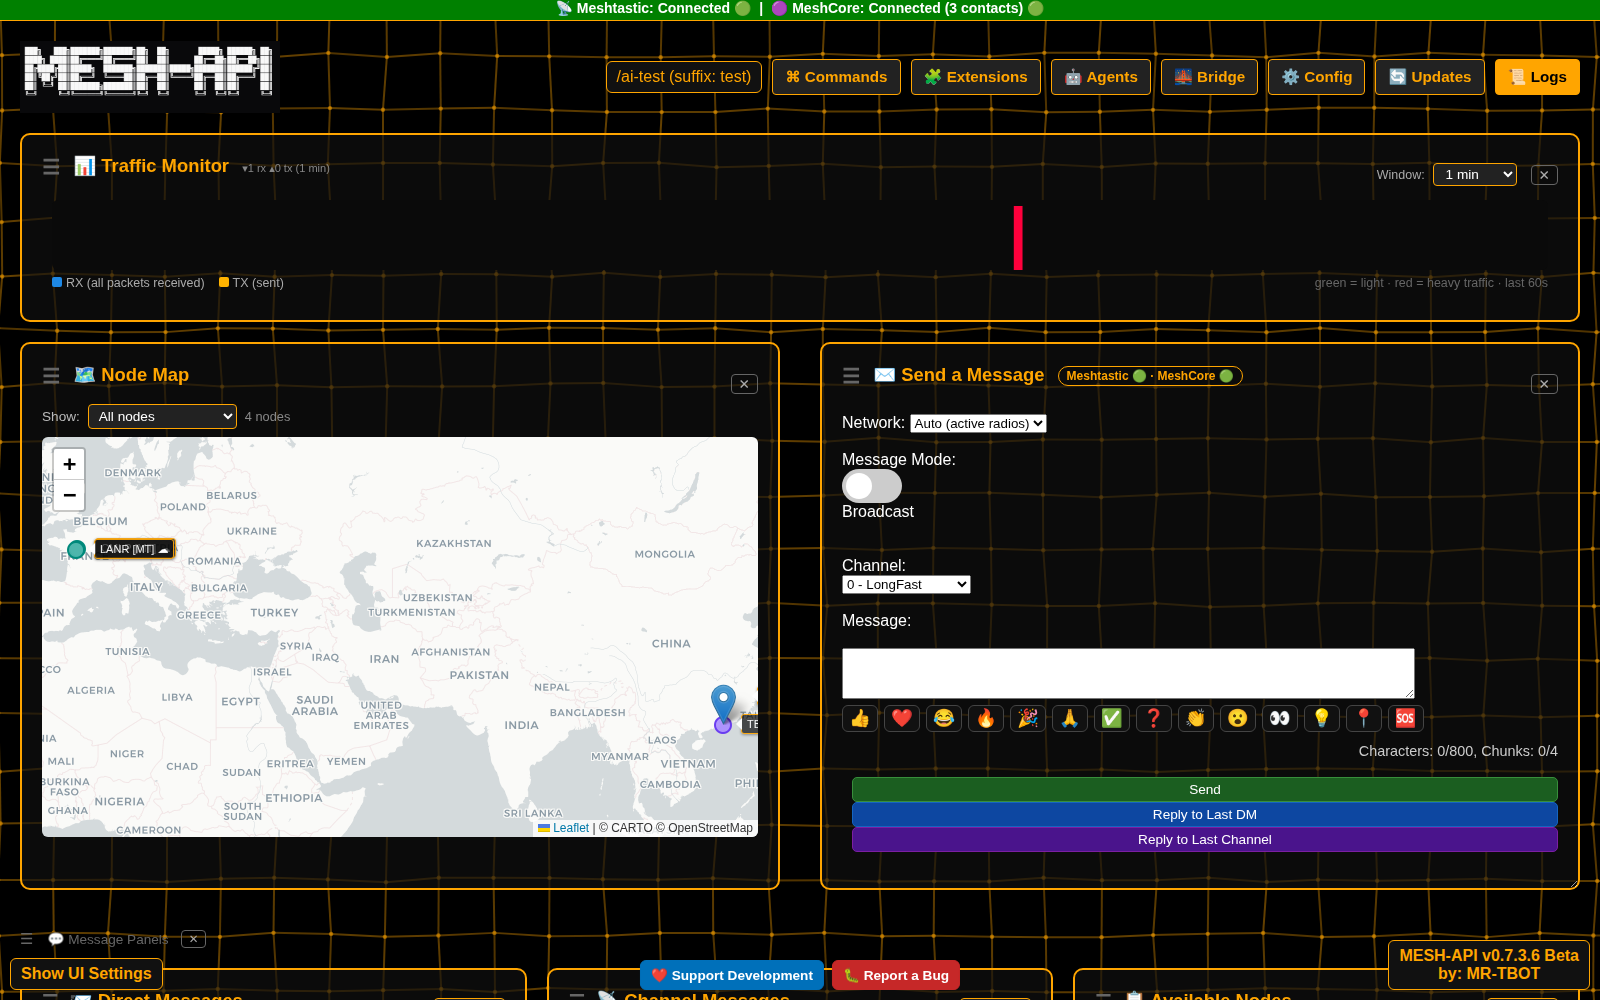1600x1000 pixels.
Task: Insert the fire emoji
Action: click(986, 718)
